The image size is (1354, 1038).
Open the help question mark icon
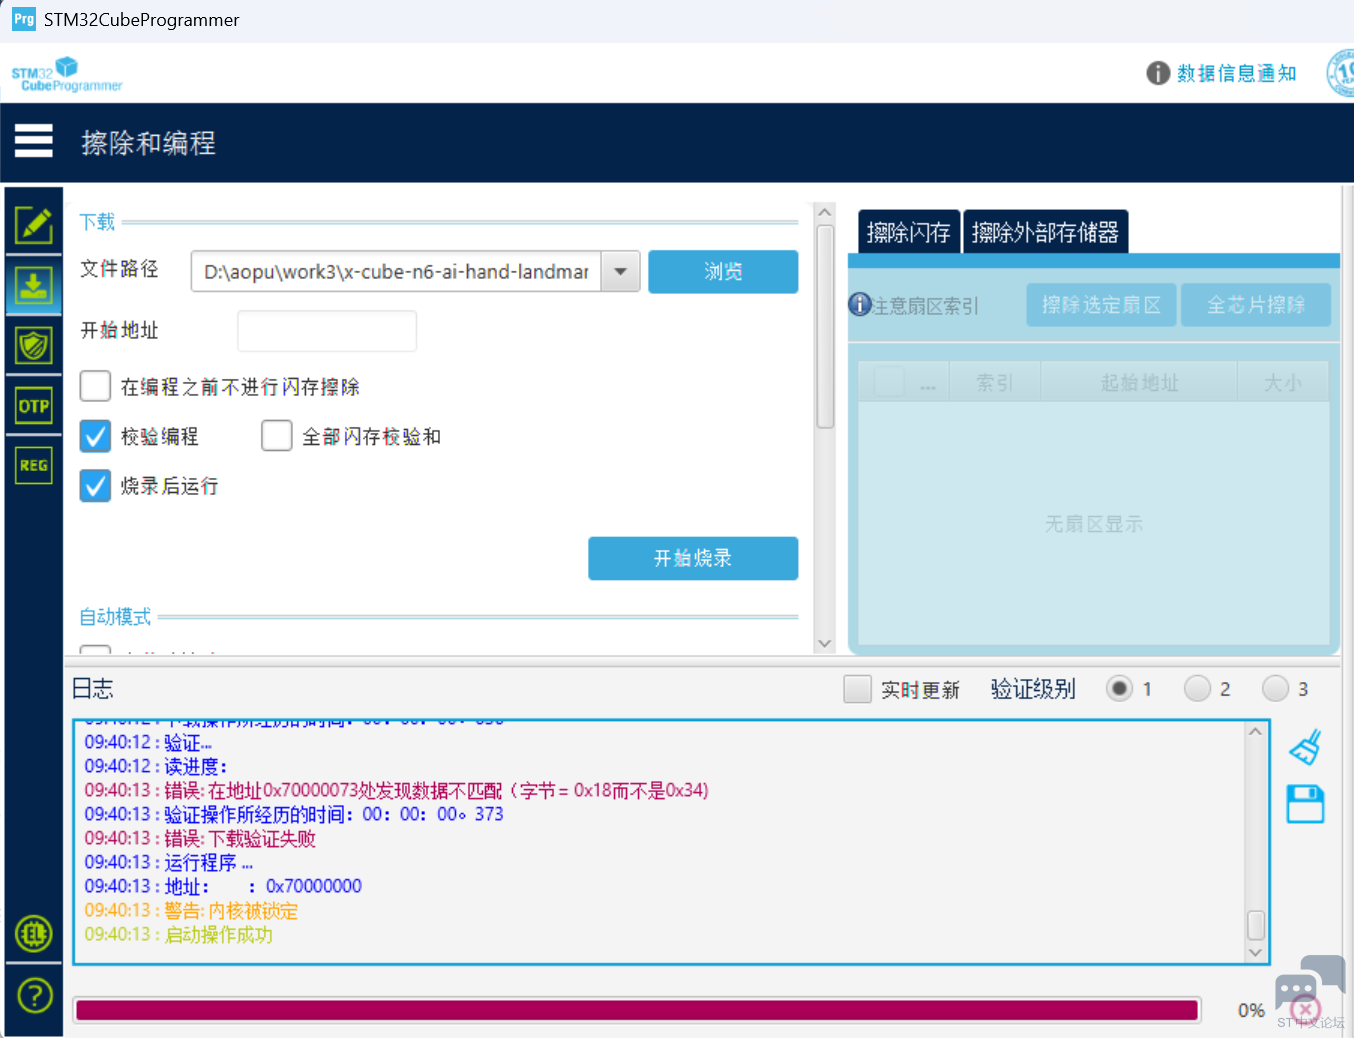tap(34, 995)
